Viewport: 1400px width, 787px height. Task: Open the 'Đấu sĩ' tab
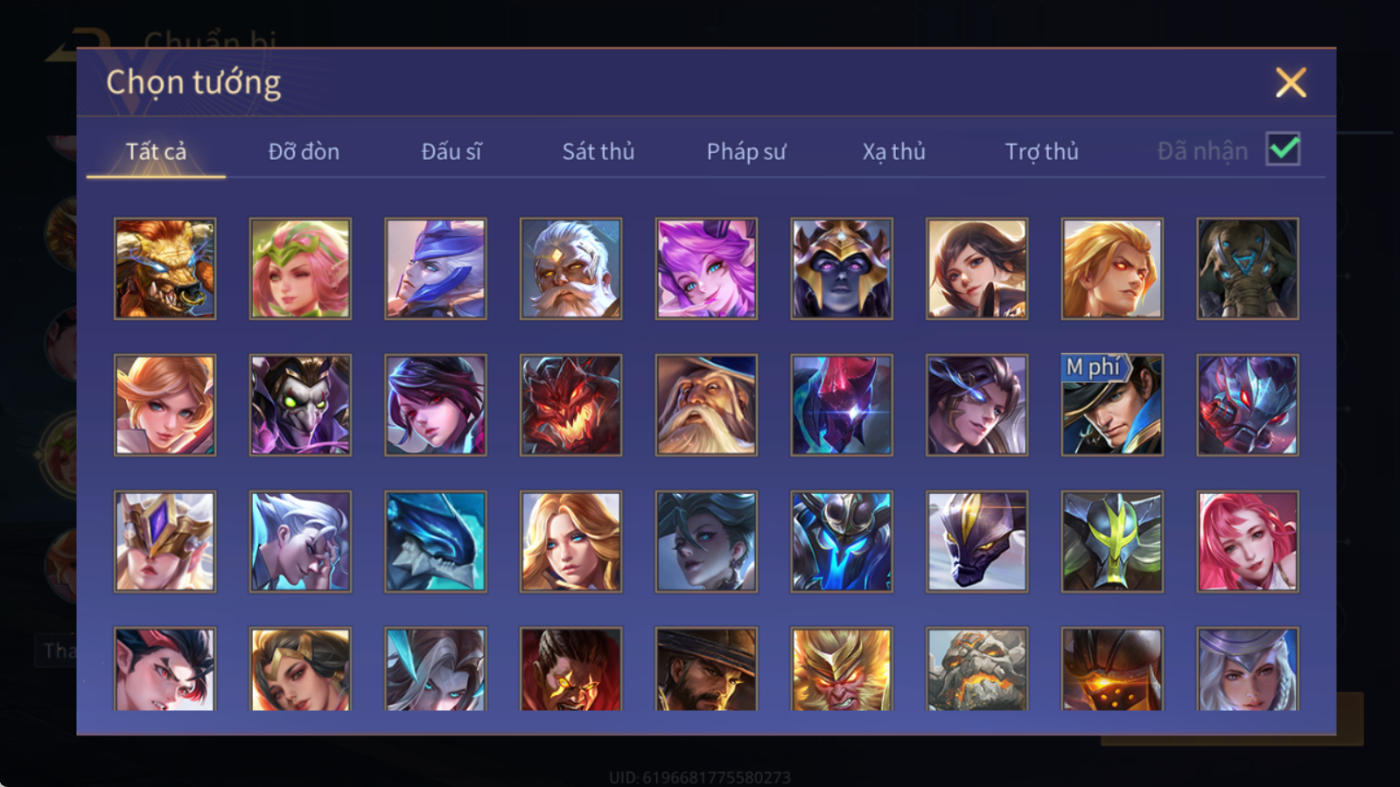[451, 152]
